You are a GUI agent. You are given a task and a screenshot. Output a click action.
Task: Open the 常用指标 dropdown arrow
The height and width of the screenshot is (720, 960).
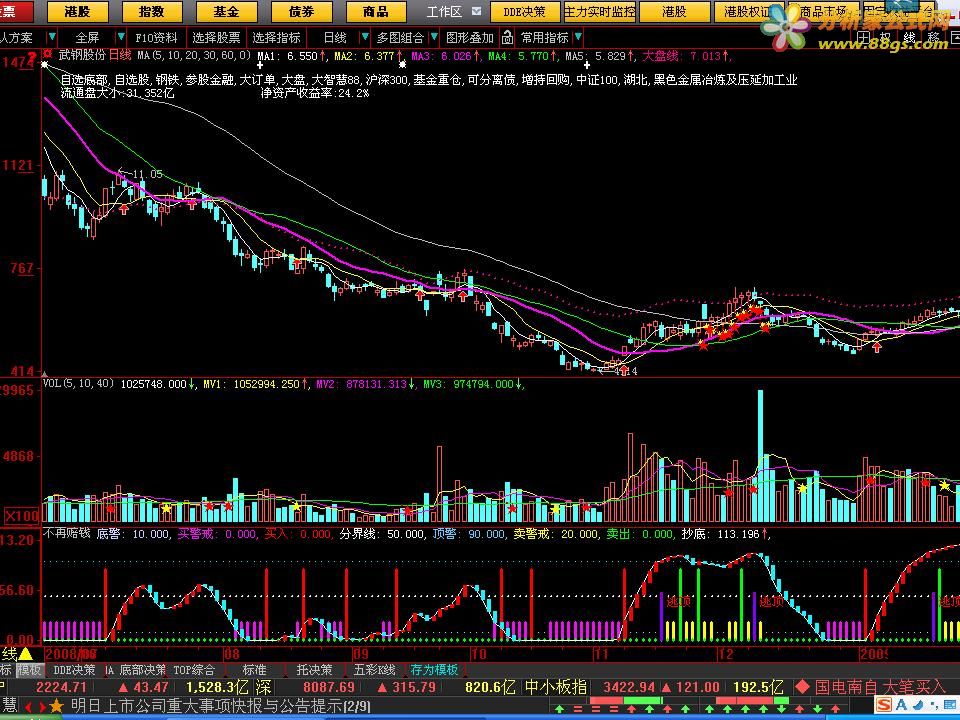tap(578, 37)
